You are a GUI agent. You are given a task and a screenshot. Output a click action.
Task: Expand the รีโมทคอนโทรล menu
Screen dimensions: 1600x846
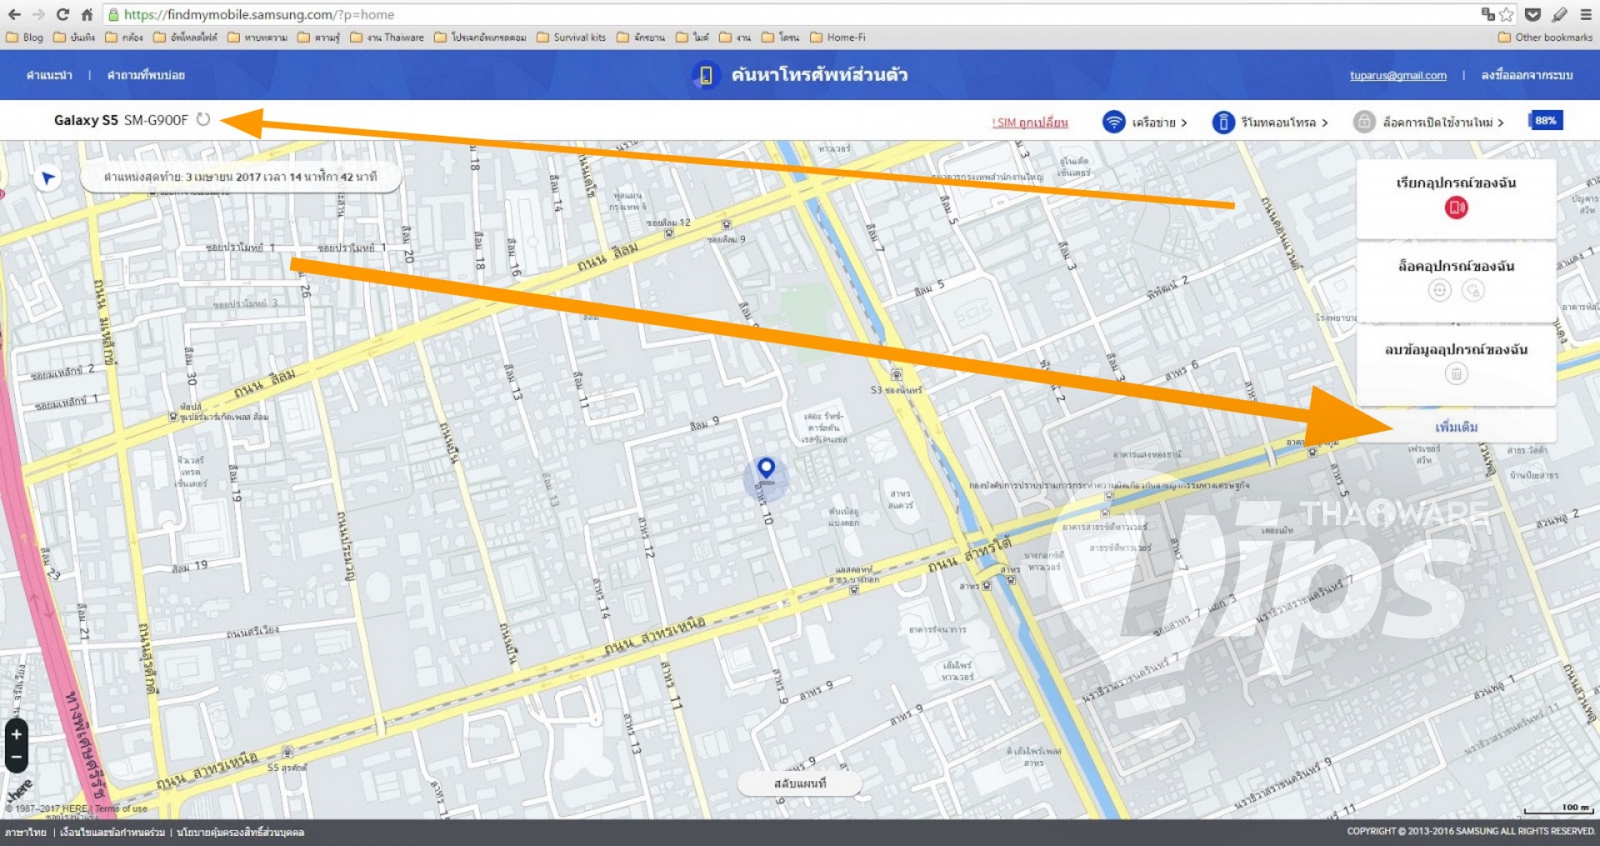coord(1285,122)
